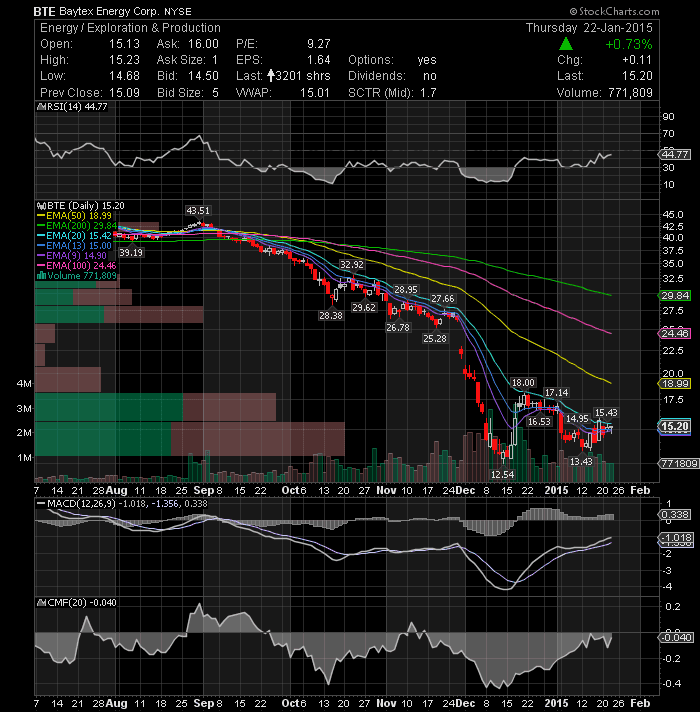The width and height of the screenshot is (700, 712).
Task: Click the MACD legend line marker
Action: point(41,504)
